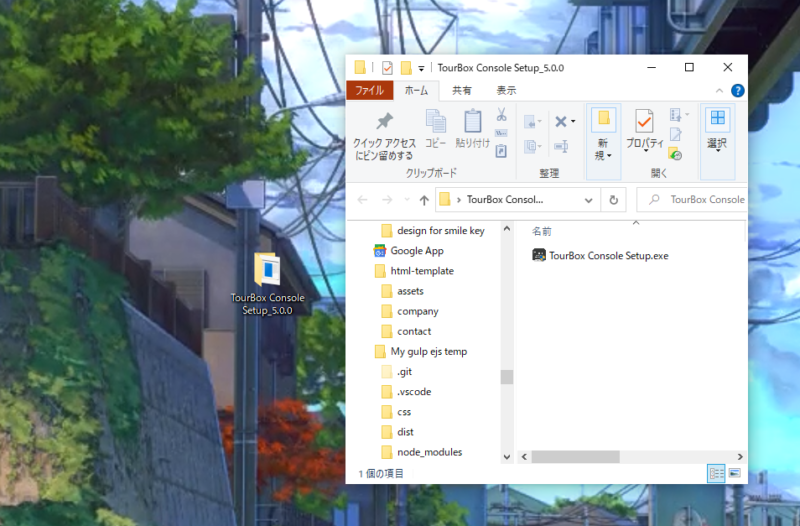This screenshot has width=800, height=526.
Task: Switch to the 共有 tab
Action: click(462, 90)
